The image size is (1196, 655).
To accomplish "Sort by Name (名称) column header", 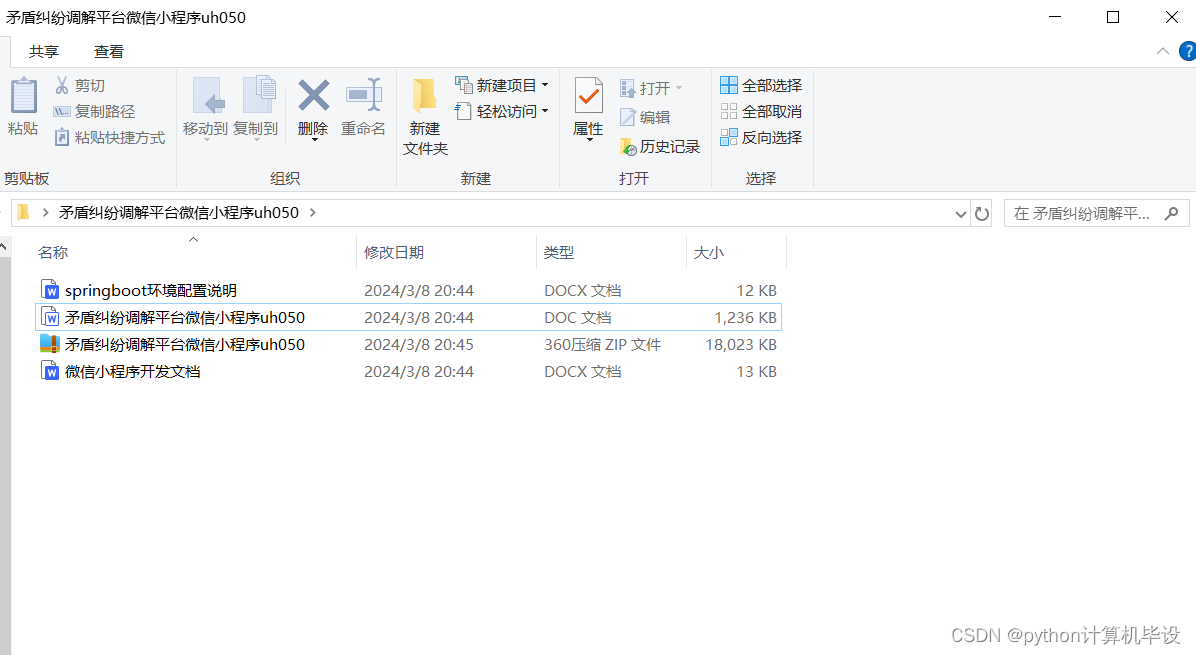I will [x=194, y=252].
